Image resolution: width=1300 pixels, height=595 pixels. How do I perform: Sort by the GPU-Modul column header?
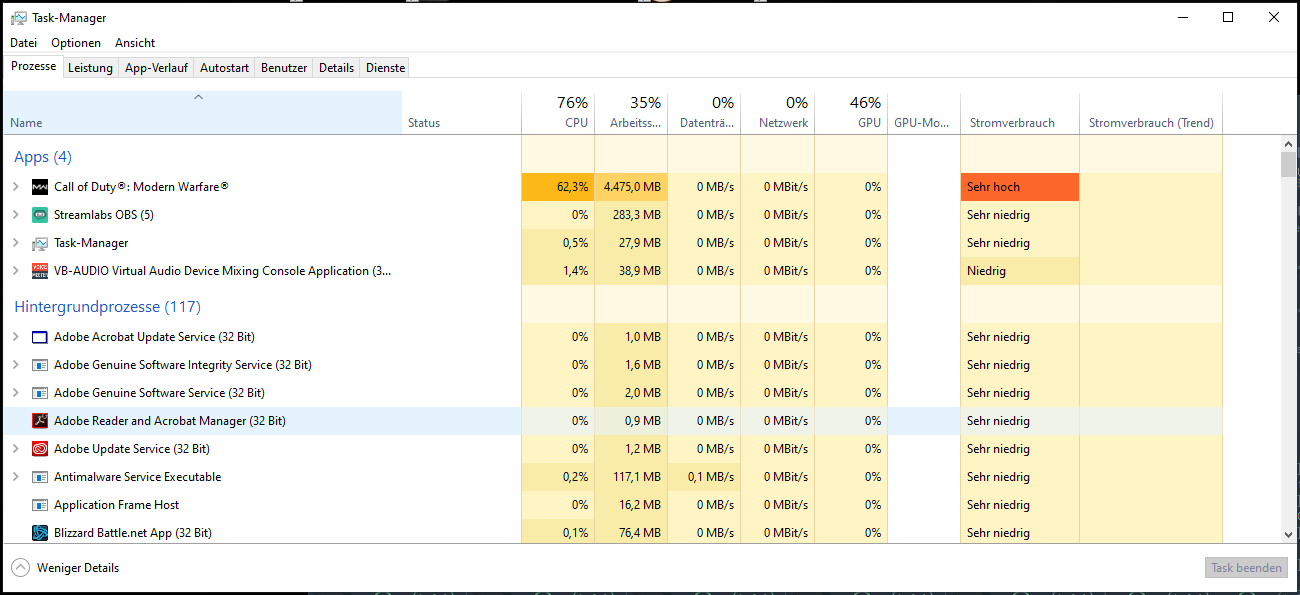(x=924, y=112)
